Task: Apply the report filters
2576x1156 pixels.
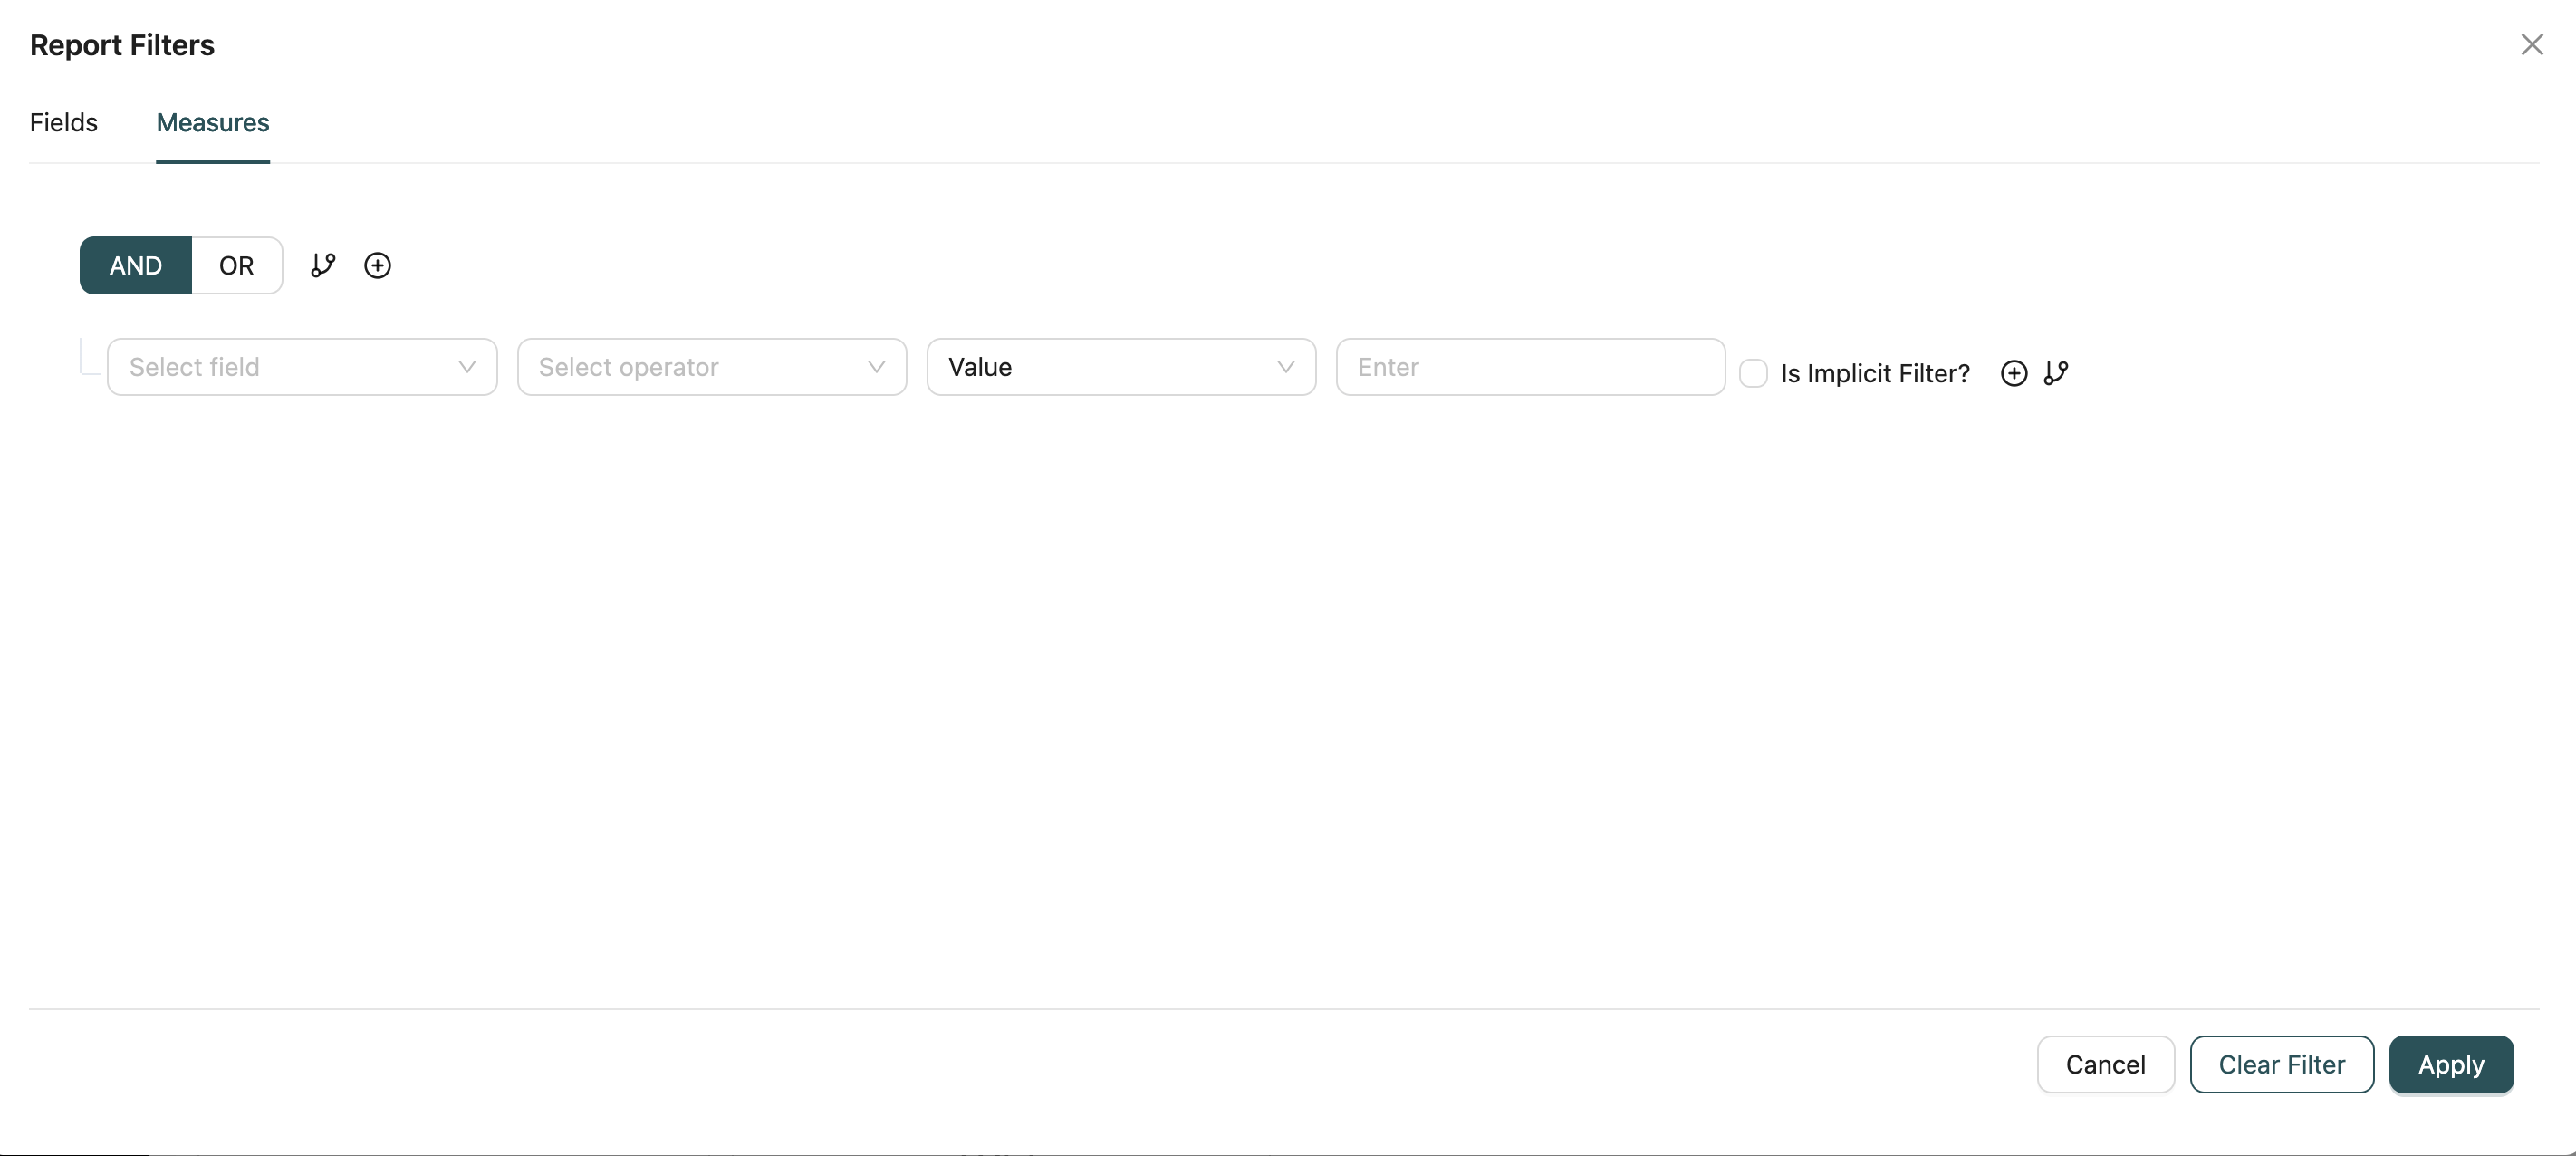Action: point(2451,1064)
